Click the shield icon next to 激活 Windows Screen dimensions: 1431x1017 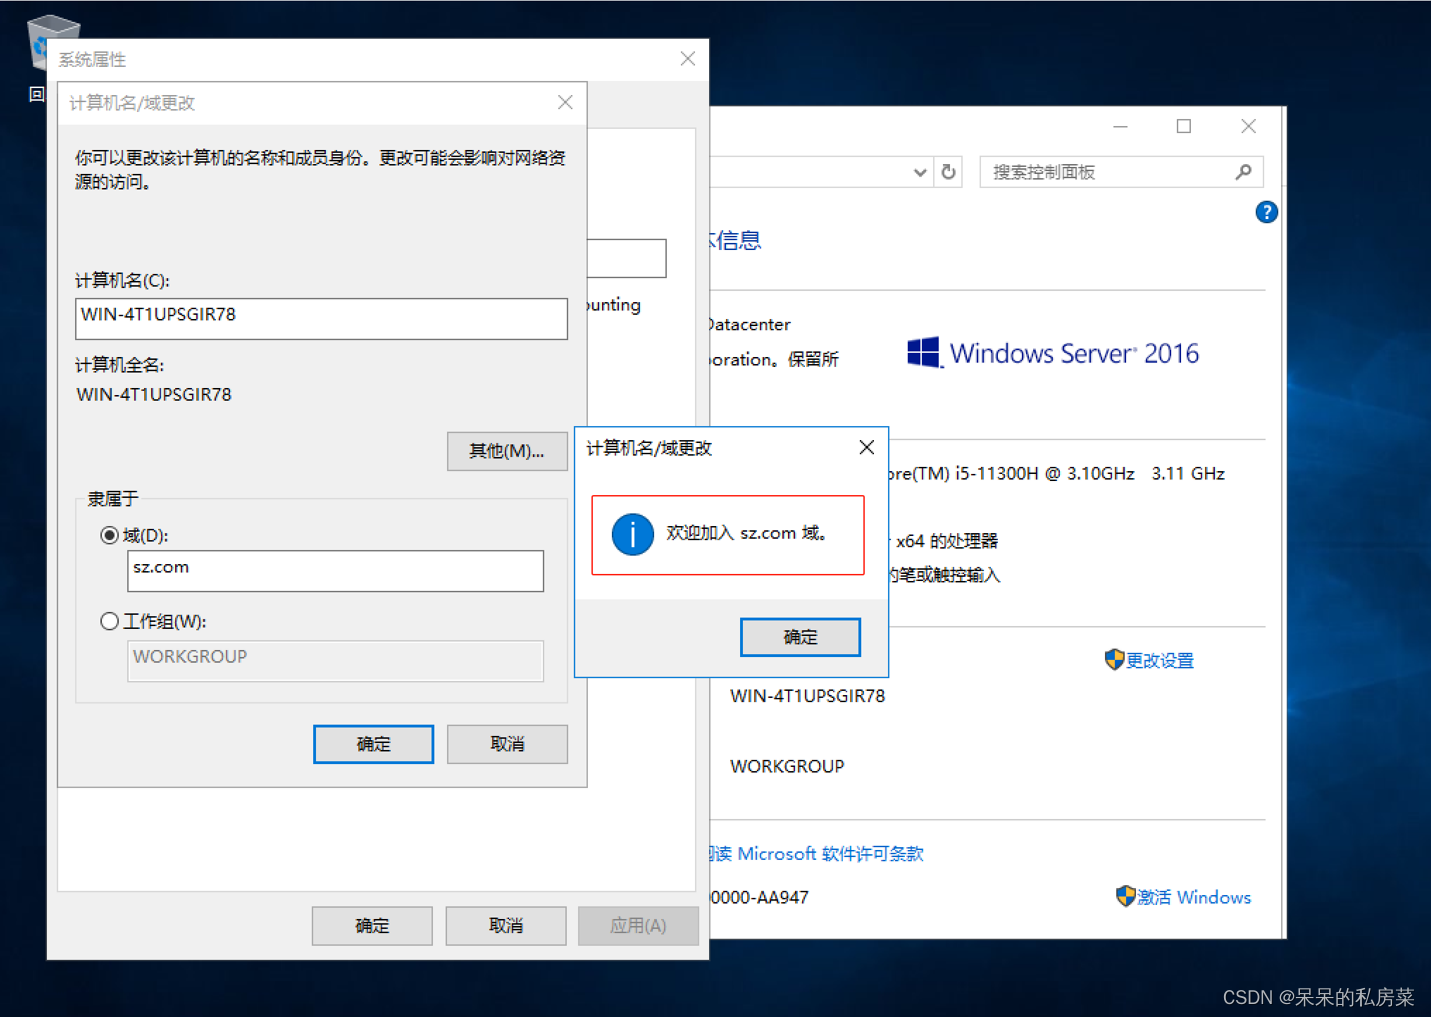pos(1125,896)
